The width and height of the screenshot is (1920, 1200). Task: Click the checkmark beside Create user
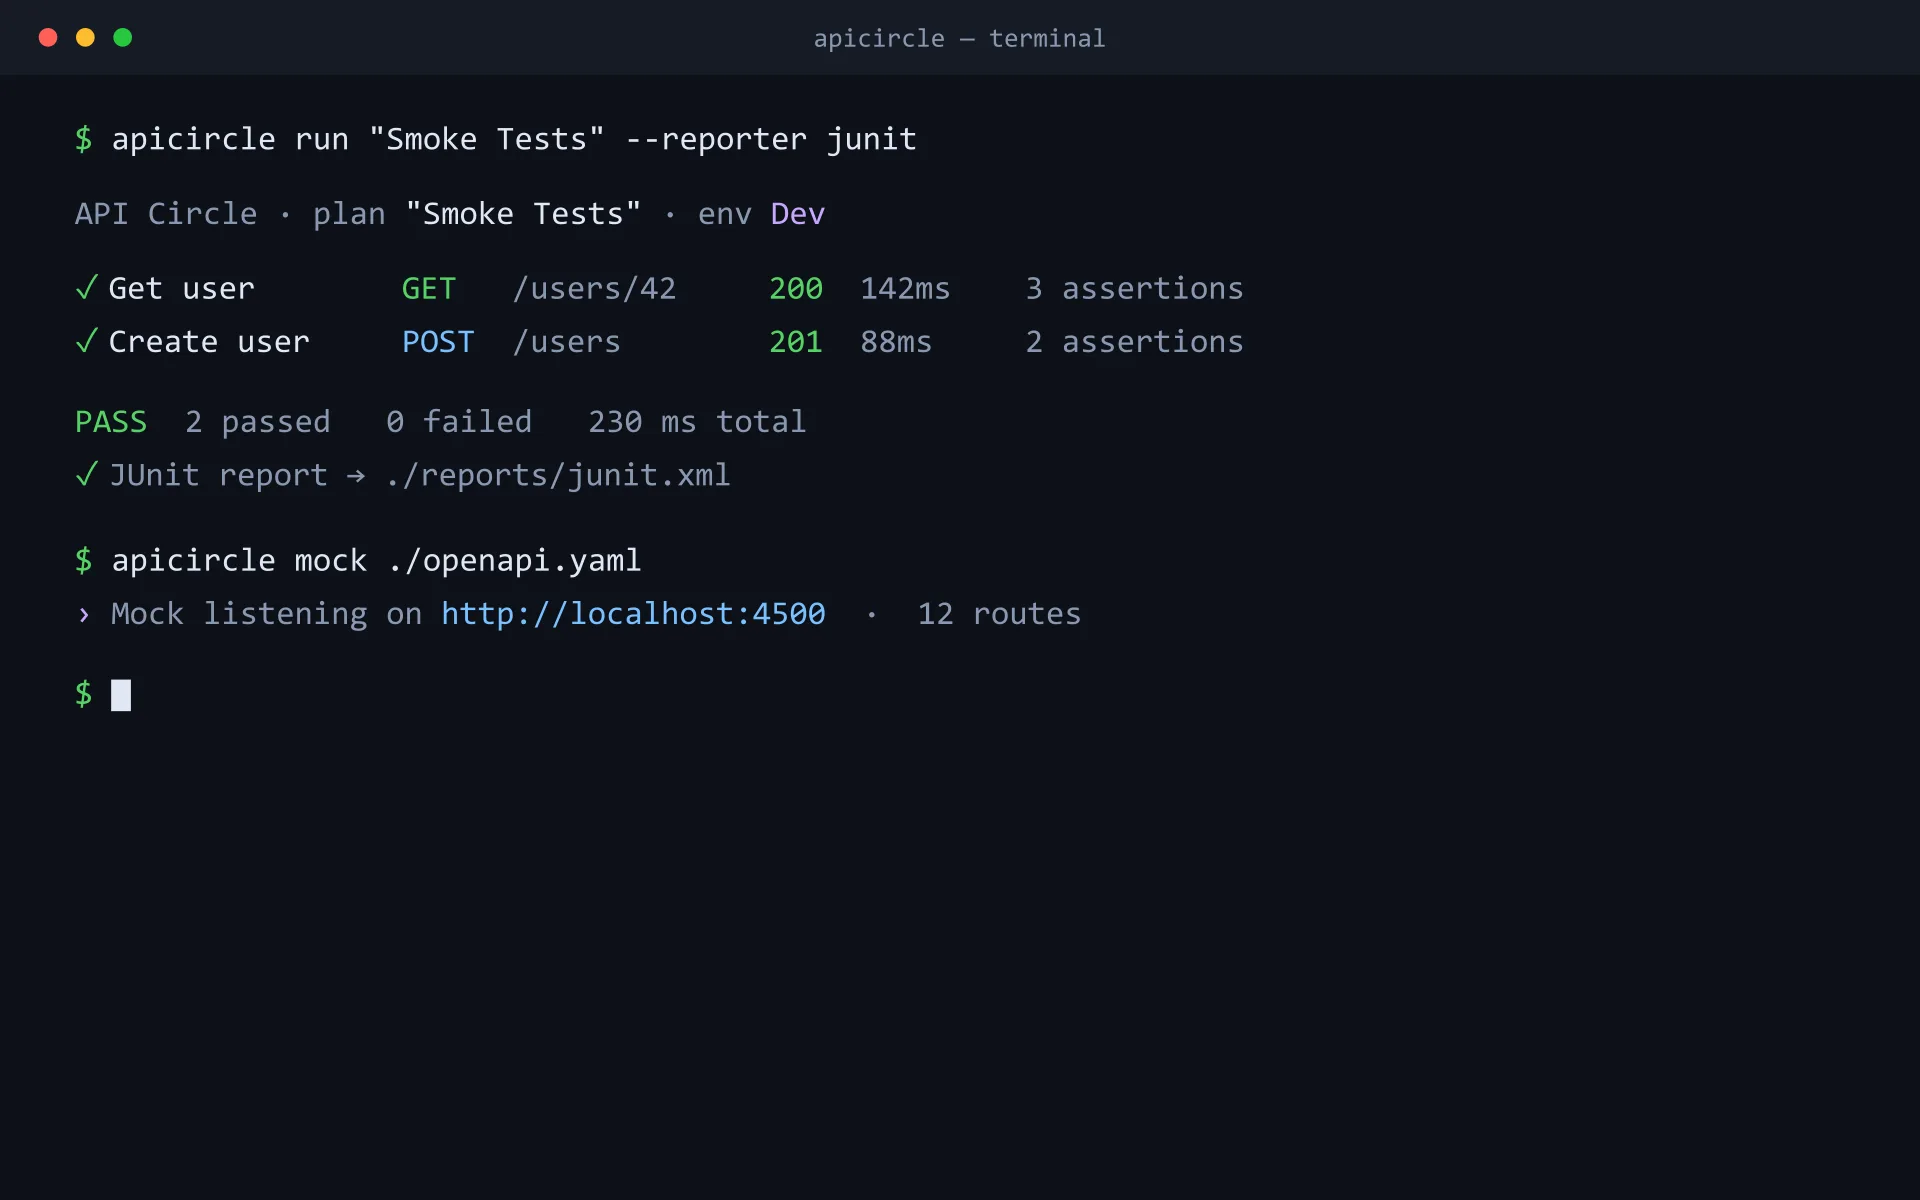click(86, 341)
